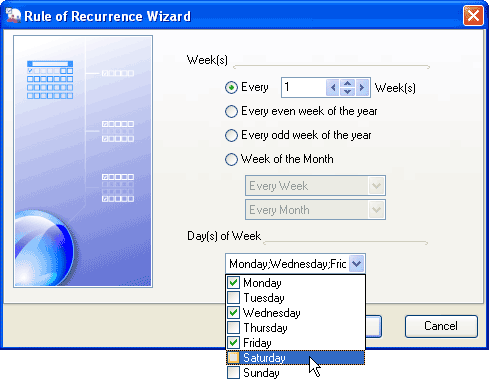The width and height of the screenshot is (489, 380).
Task: Decrease week count with down arrow
Action: pos(347,92)
